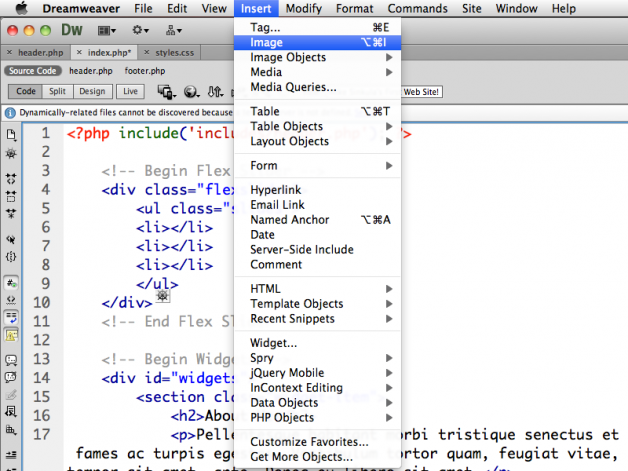Toggle line numbers icon
Image resolution: width=628 pixels, height=471 pixels.
coord(11,283)
